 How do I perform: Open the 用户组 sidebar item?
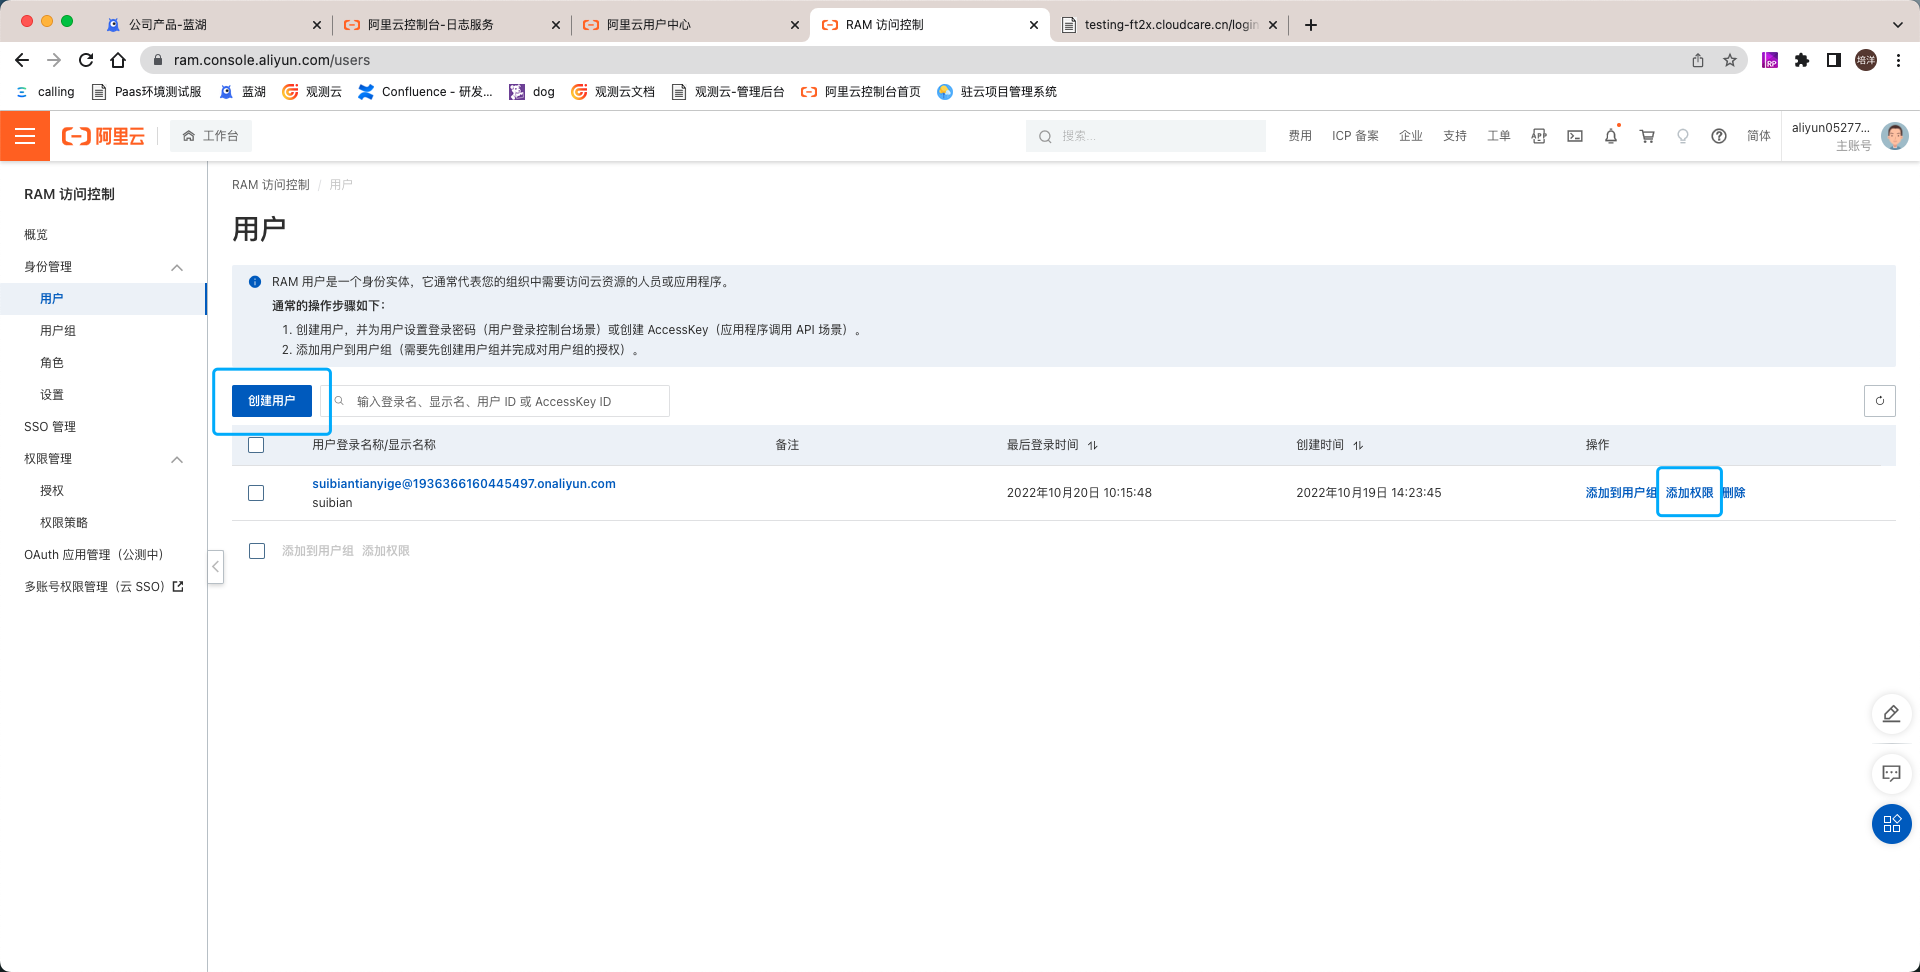[x=58, y=331]
